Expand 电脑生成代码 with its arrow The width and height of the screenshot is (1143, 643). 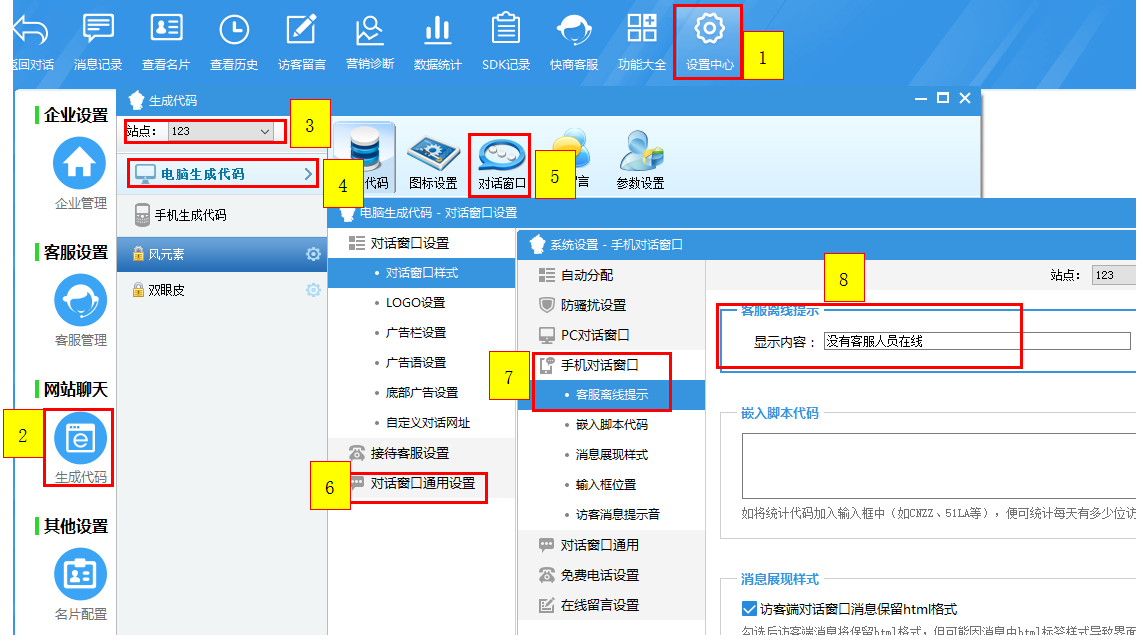[308, 175]
